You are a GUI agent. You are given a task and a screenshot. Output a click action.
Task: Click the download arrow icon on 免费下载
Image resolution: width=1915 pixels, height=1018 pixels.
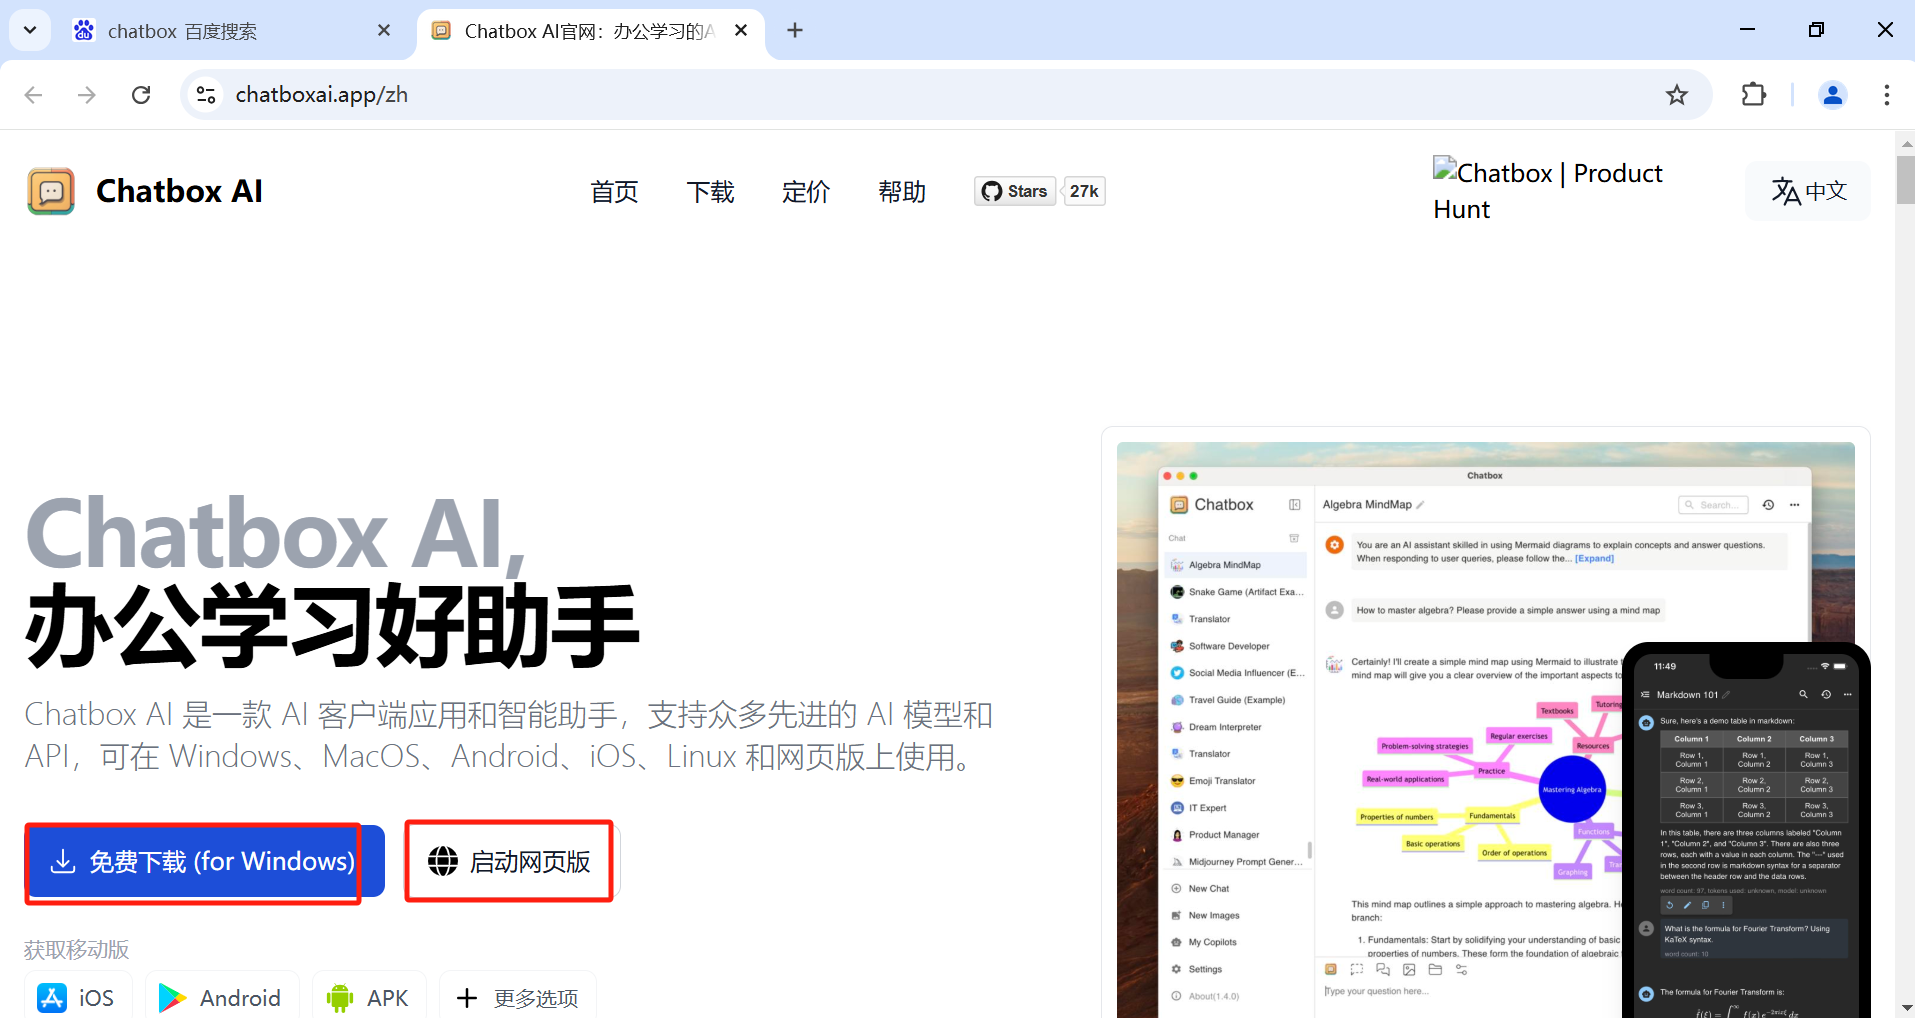pyautogui.click(x=63, y=861)
